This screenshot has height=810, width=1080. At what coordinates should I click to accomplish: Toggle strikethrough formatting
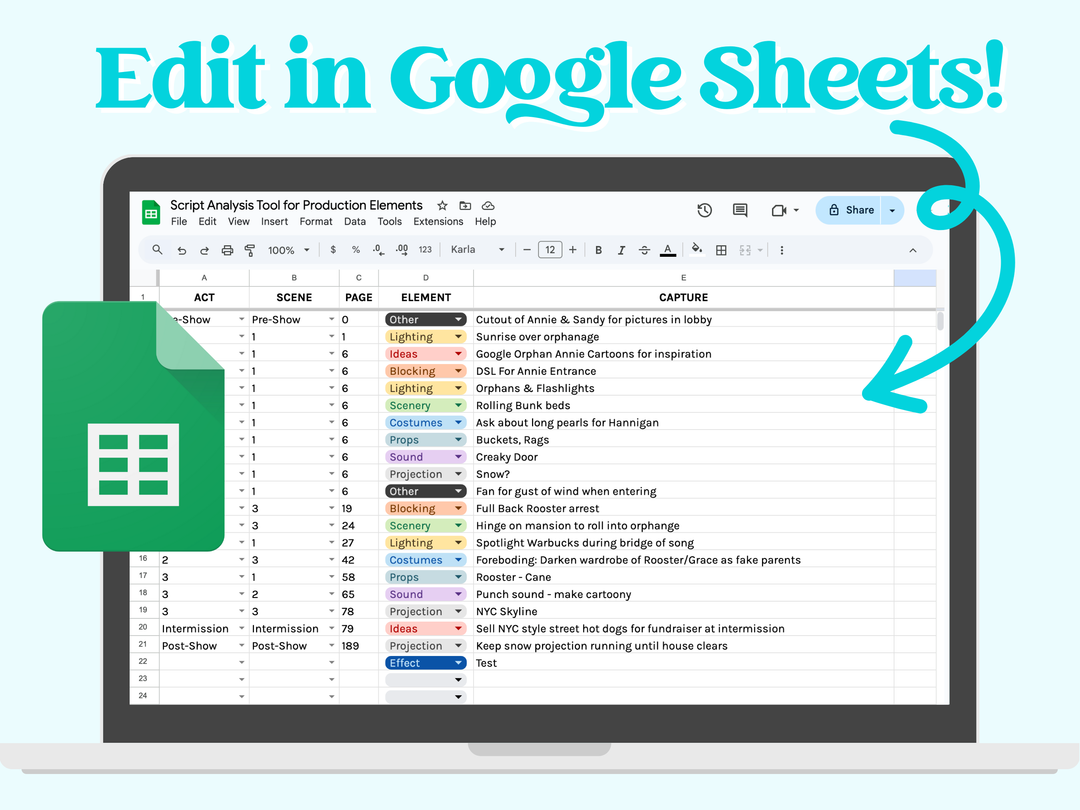645,250
